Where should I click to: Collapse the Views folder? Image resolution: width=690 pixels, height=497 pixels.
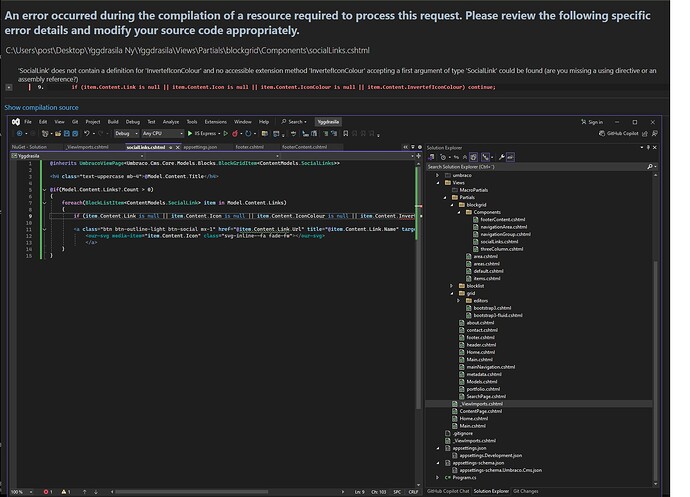437,183
